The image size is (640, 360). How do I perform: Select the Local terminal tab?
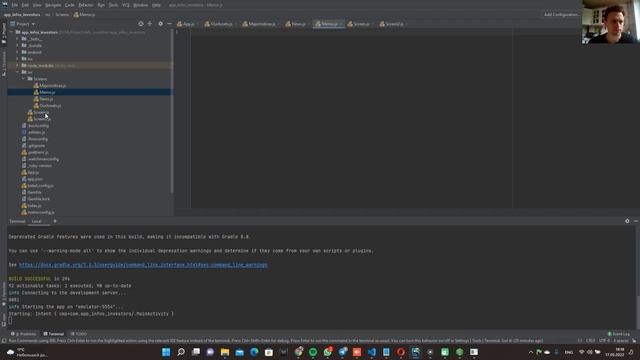pyautogui.click(x=37, y=221)
